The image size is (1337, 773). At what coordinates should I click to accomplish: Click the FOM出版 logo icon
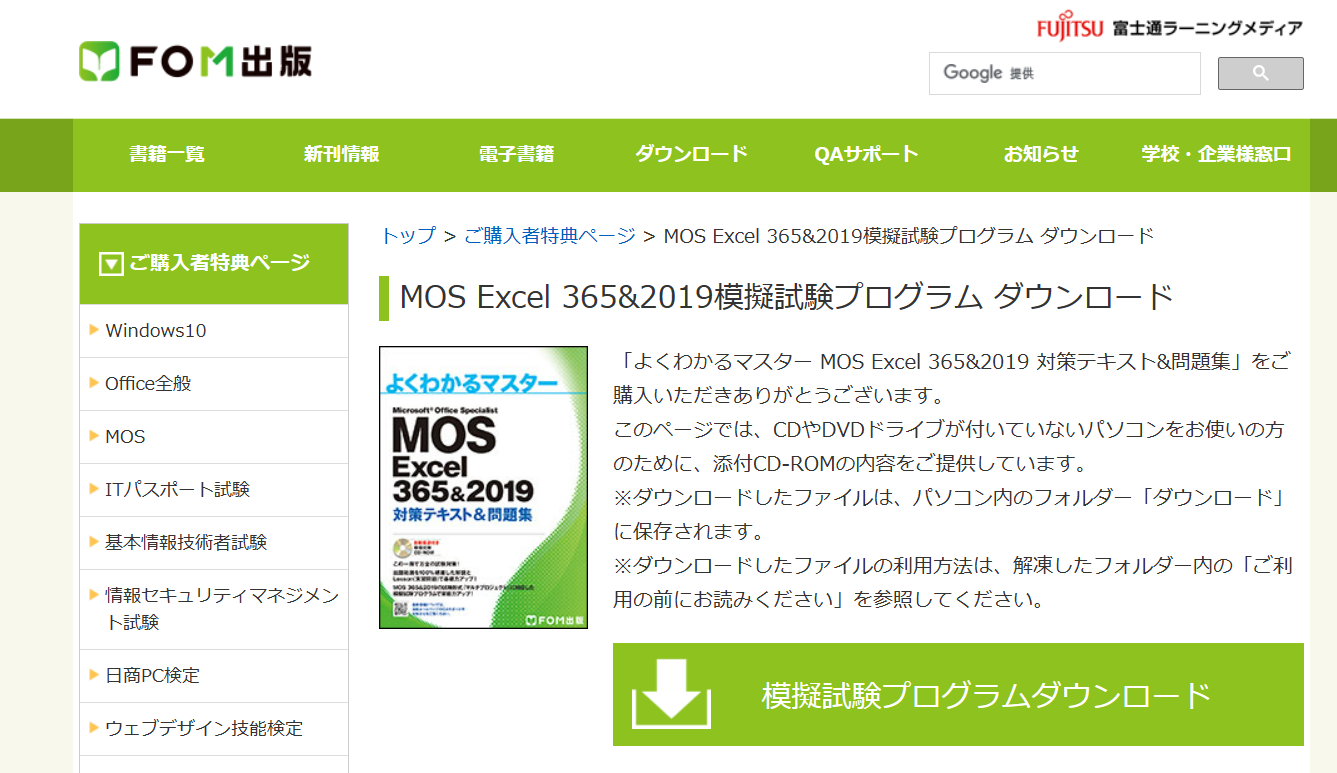(97, 60)
